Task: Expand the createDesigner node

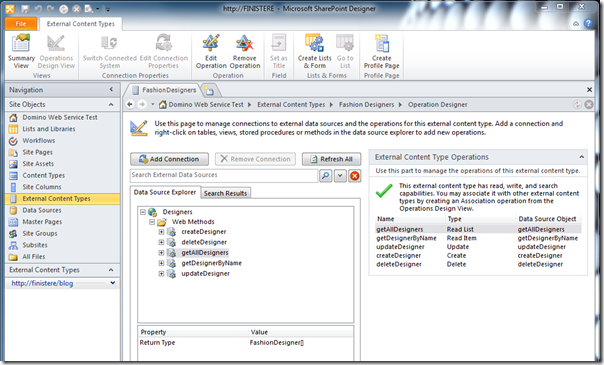Action: 161,232
